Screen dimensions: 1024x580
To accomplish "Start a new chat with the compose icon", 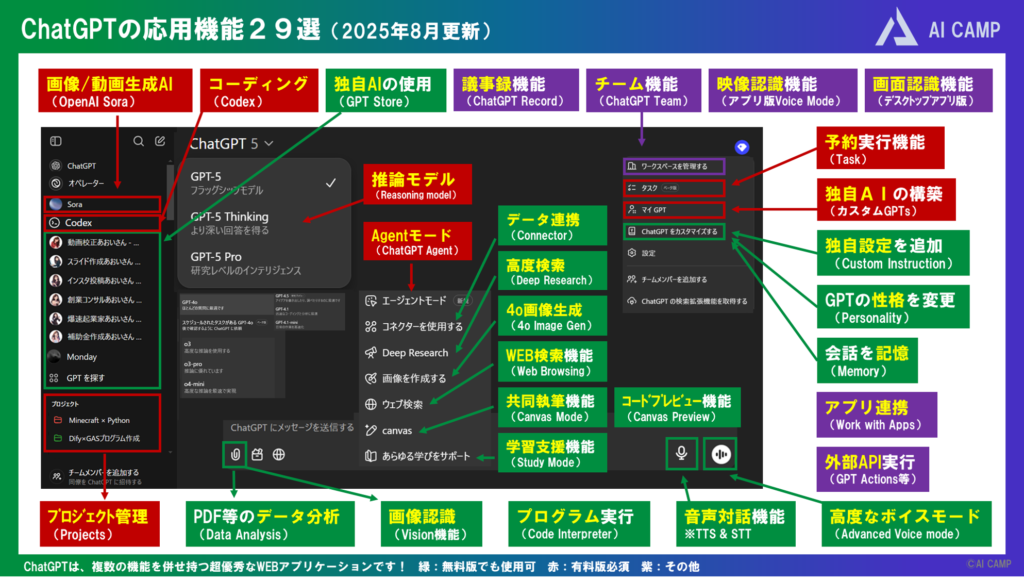I will [161, 141].
